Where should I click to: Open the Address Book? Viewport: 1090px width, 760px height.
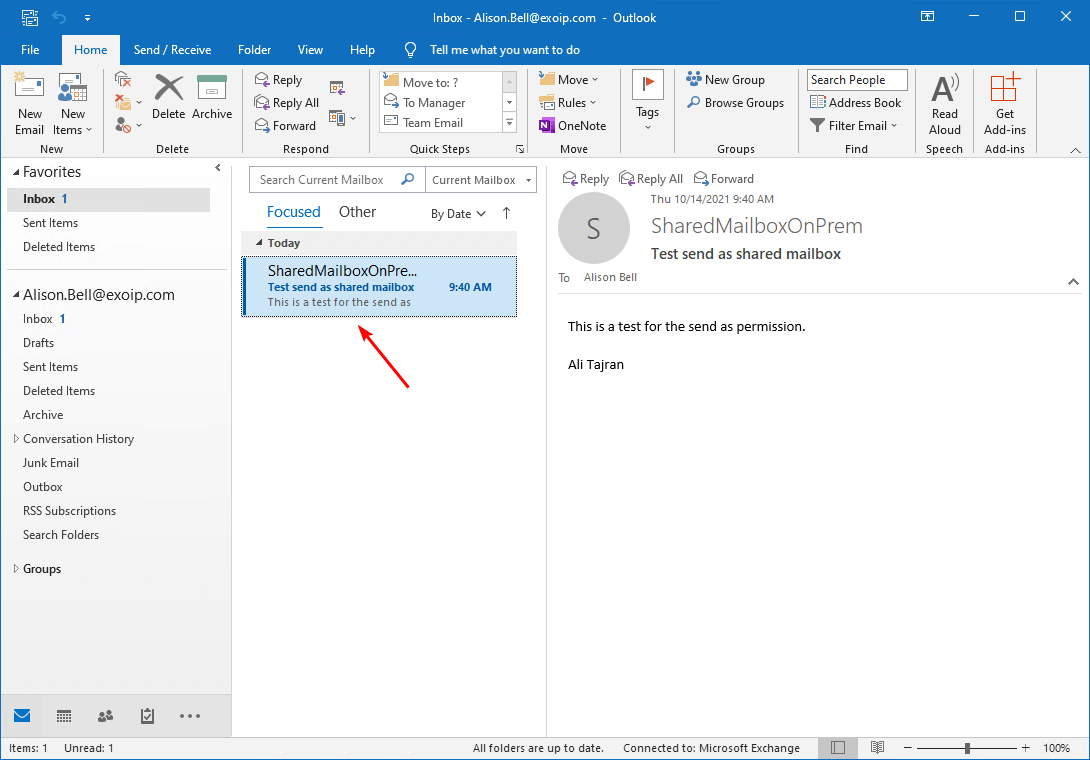tap(856, 103)
